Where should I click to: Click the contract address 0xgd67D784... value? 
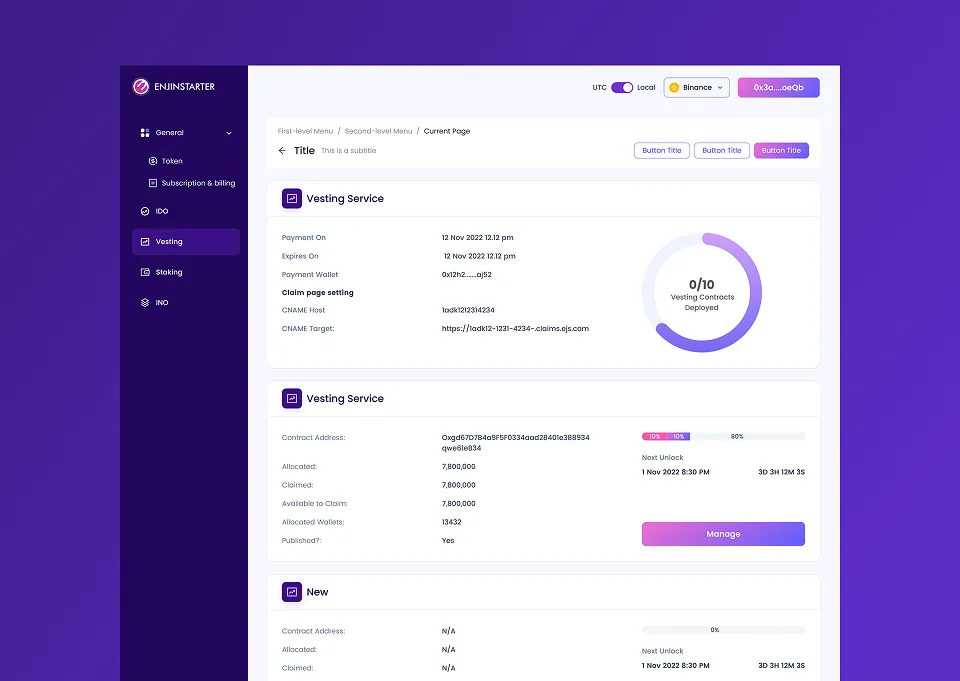coord(516,443)
